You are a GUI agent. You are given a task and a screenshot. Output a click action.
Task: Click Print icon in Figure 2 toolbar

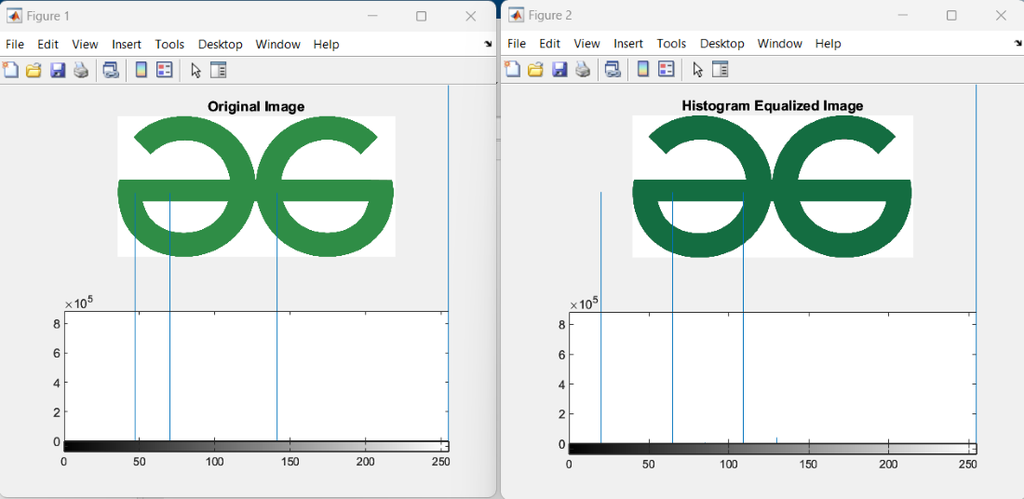(x=583, y=69)
